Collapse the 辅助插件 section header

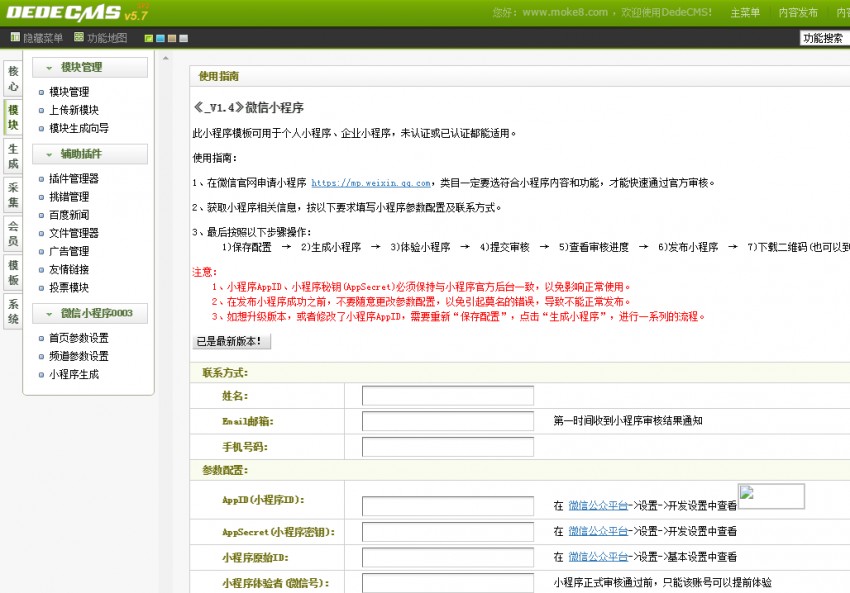tap(90, 154)
